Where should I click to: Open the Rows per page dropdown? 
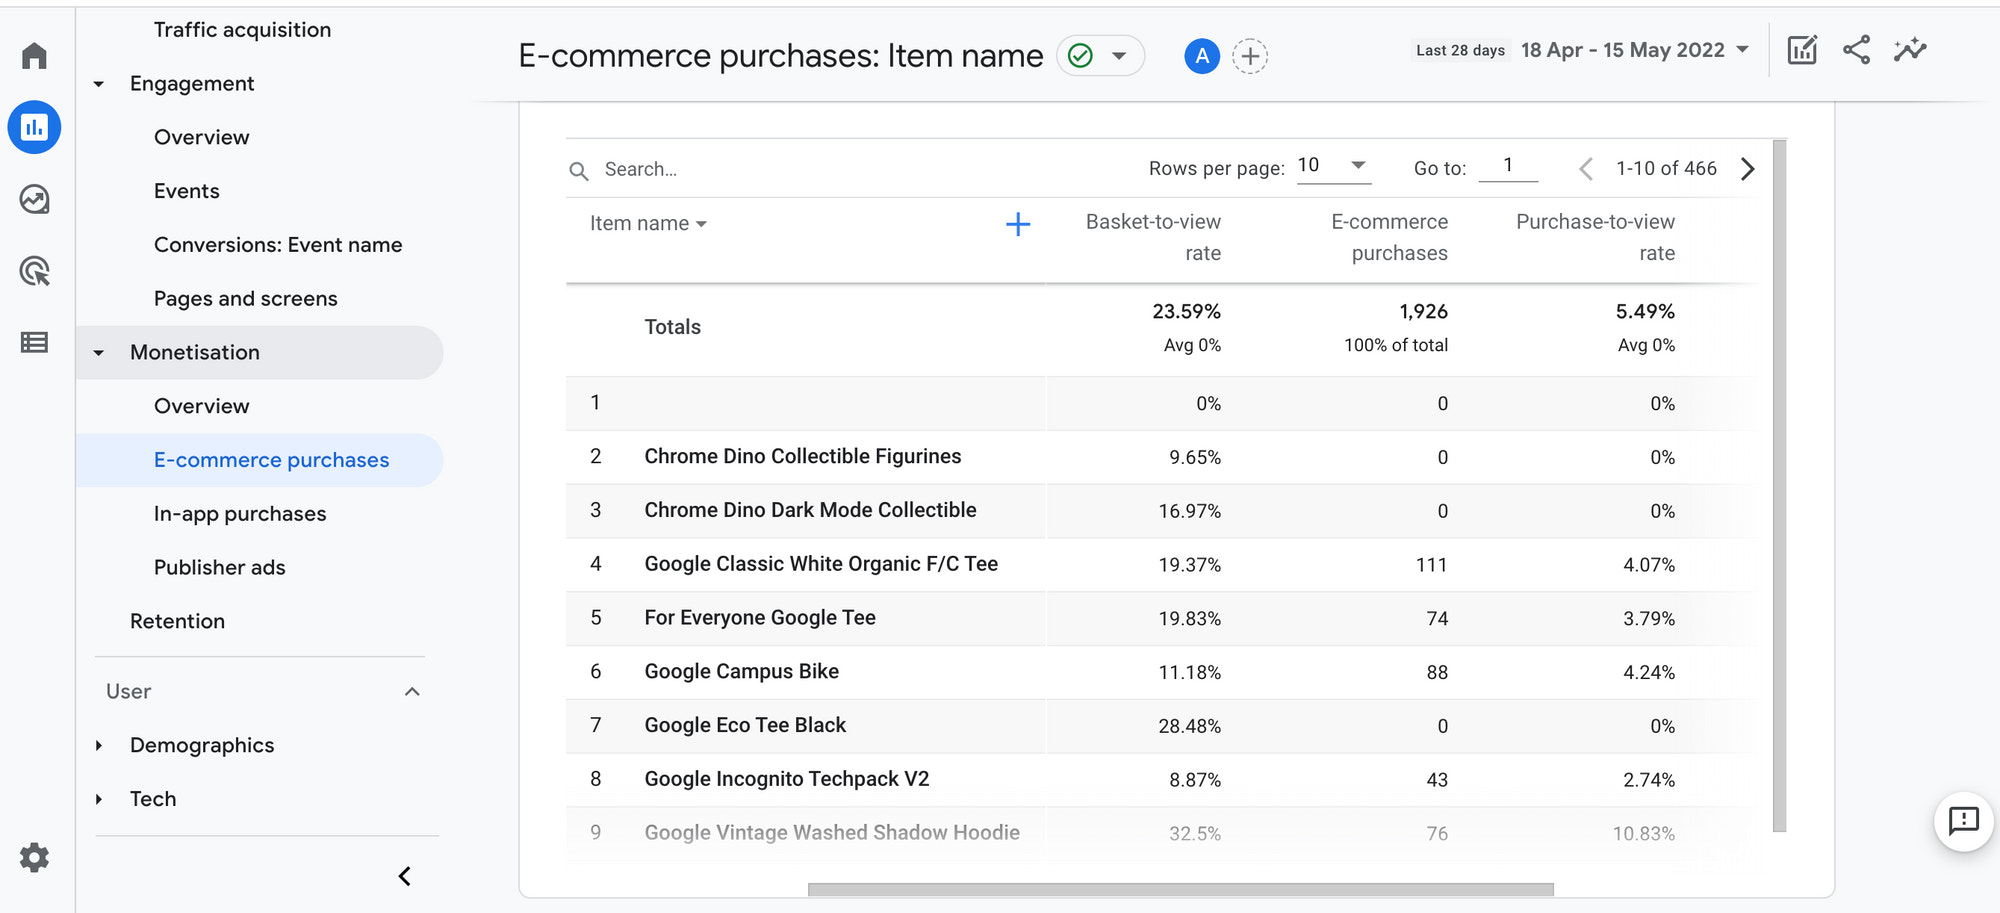(x=1333, y=166)
